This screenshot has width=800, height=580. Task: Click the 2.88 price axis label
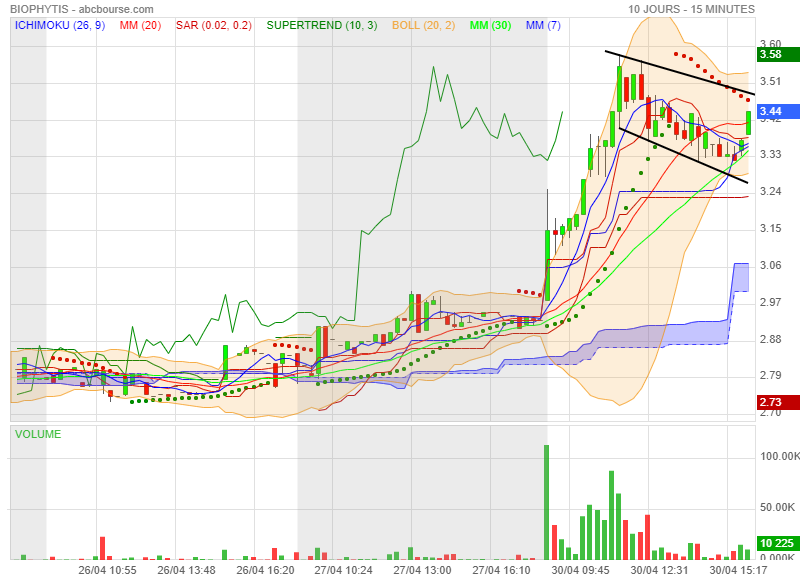pos(770,339)
